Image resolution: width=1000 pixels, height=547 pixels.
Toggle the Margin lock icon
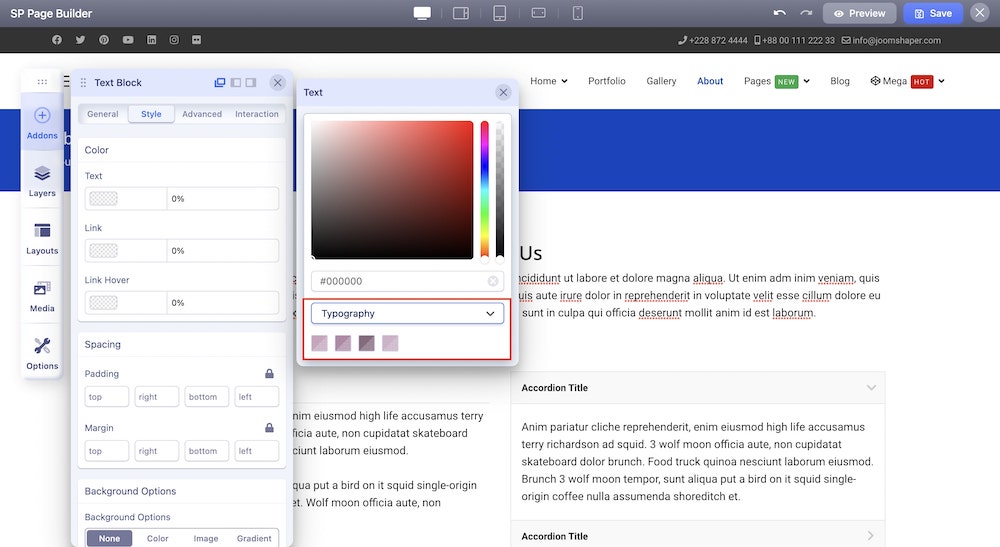coord(269,428)
